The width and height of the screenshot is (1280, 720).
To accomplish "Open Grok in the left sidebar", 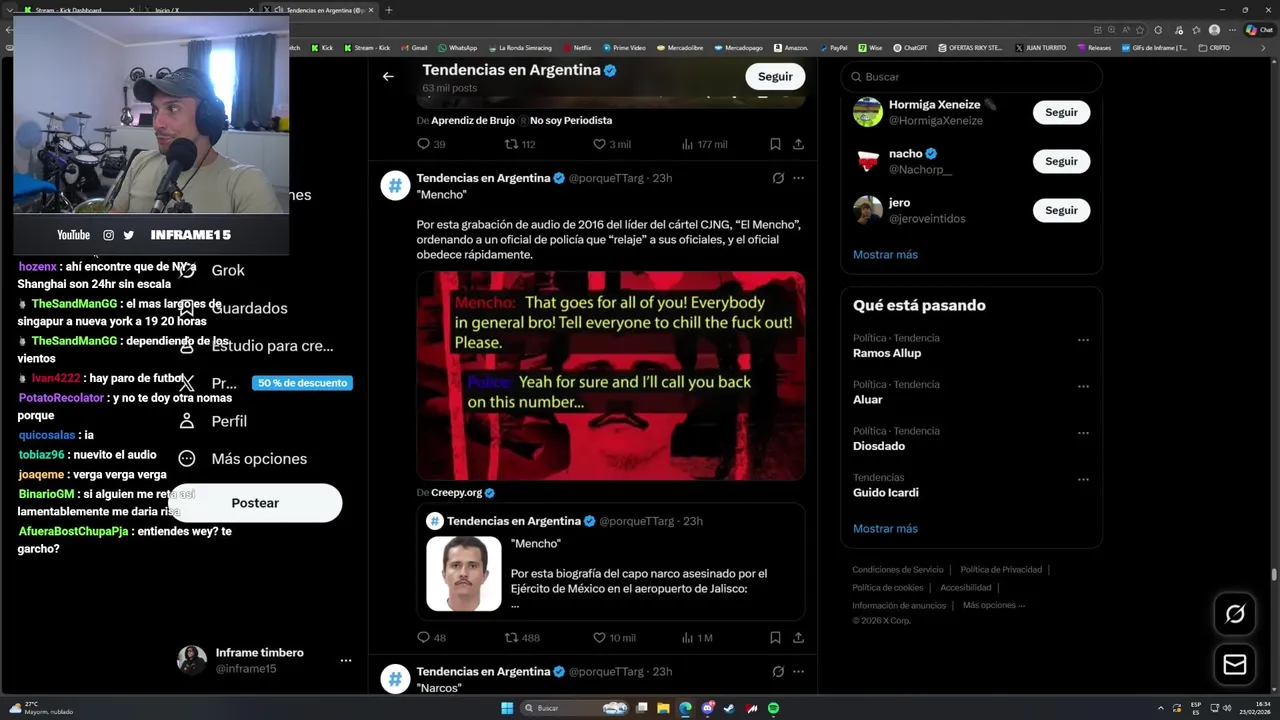I will coord(228,270).
